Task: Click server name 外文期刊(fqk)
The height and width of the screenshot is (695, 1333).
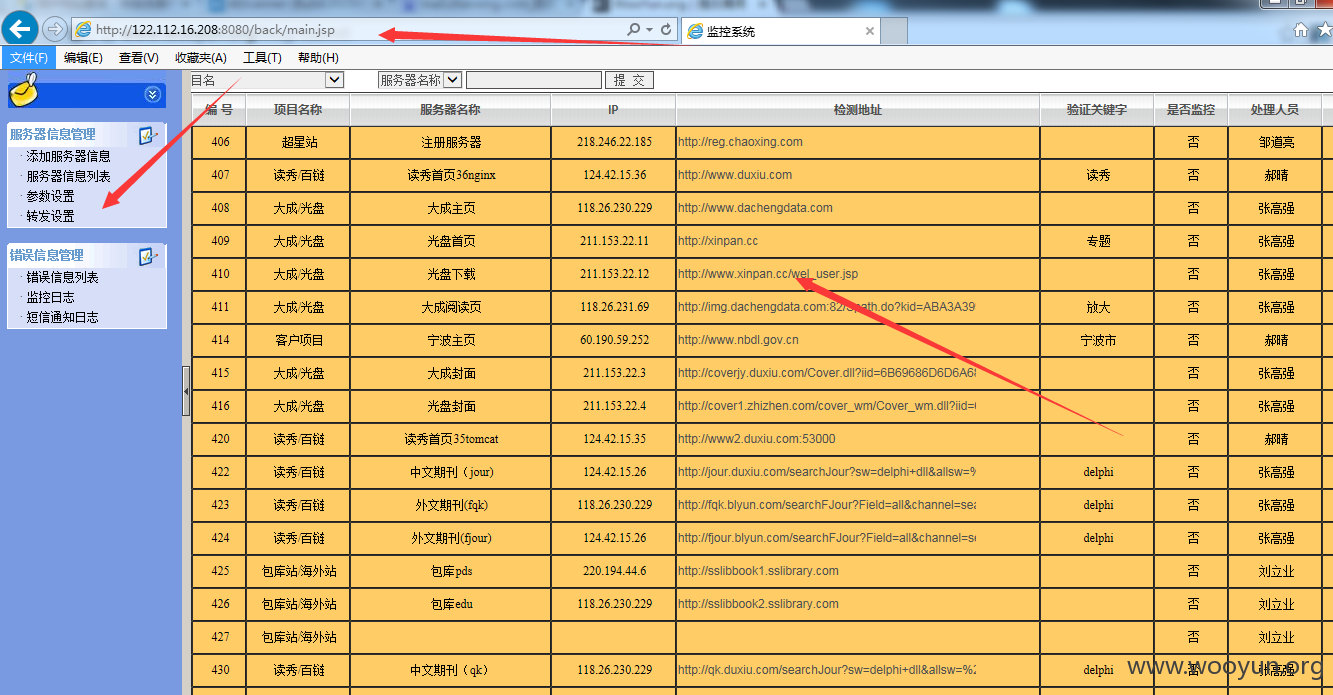Action: [451, 505]
